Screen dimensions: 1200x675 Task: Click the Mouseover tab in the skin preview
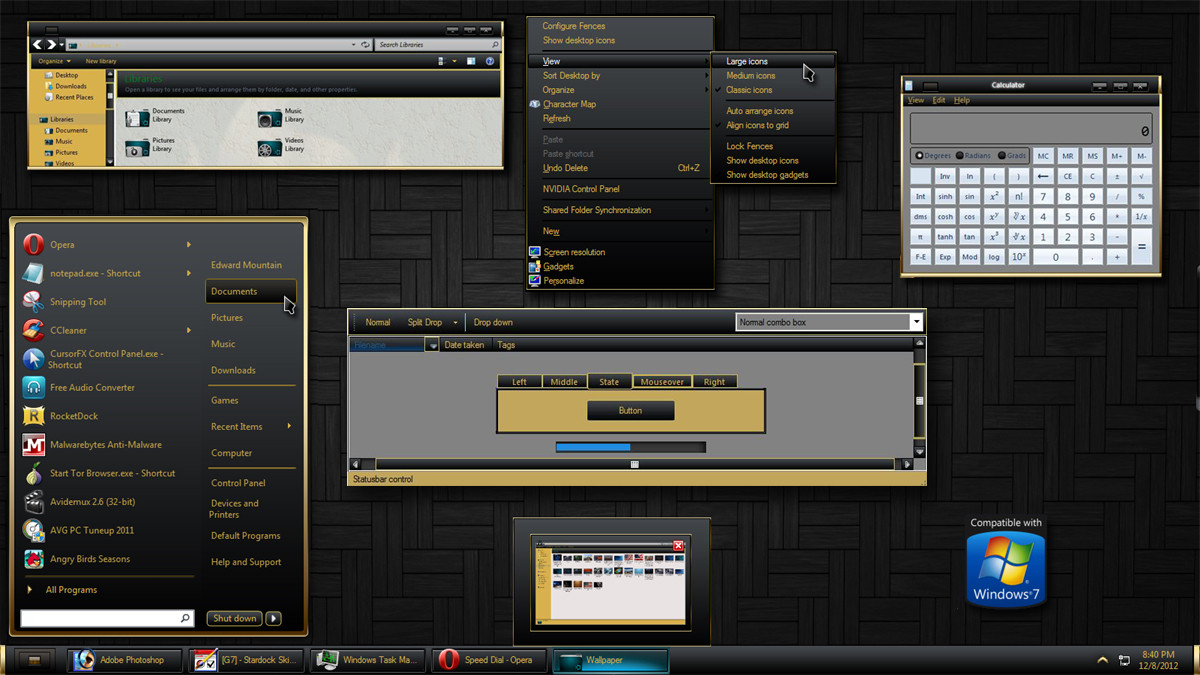coord(662,382)
